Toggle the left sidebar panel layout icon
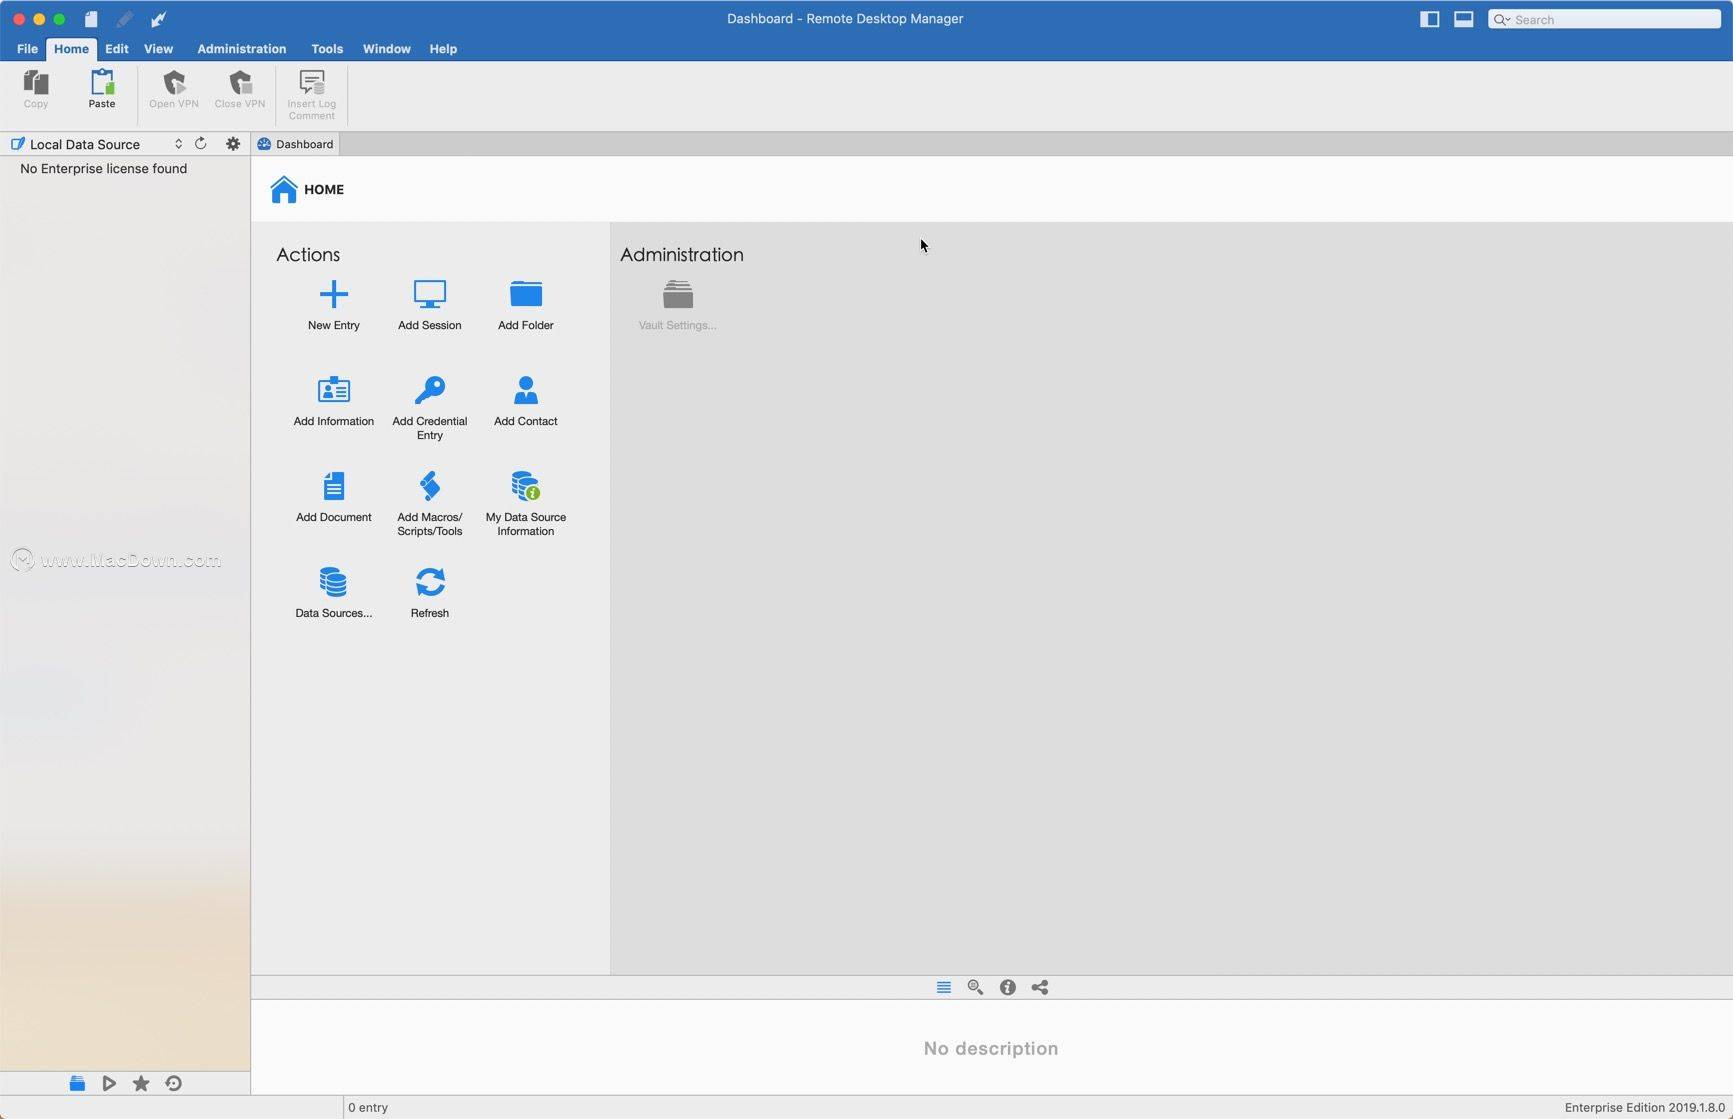This screenshot has width=1733, height=1119. [1429, 19]
